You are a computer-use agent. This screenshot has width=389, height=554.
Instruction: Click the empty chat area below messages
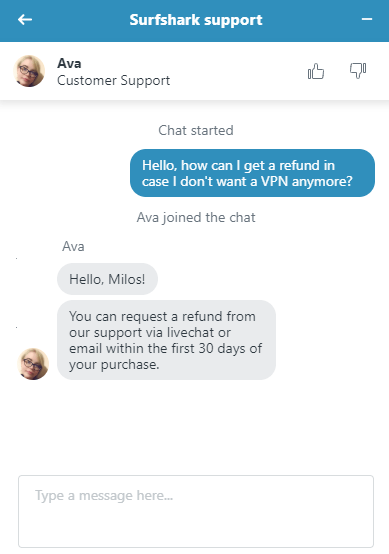194,426
